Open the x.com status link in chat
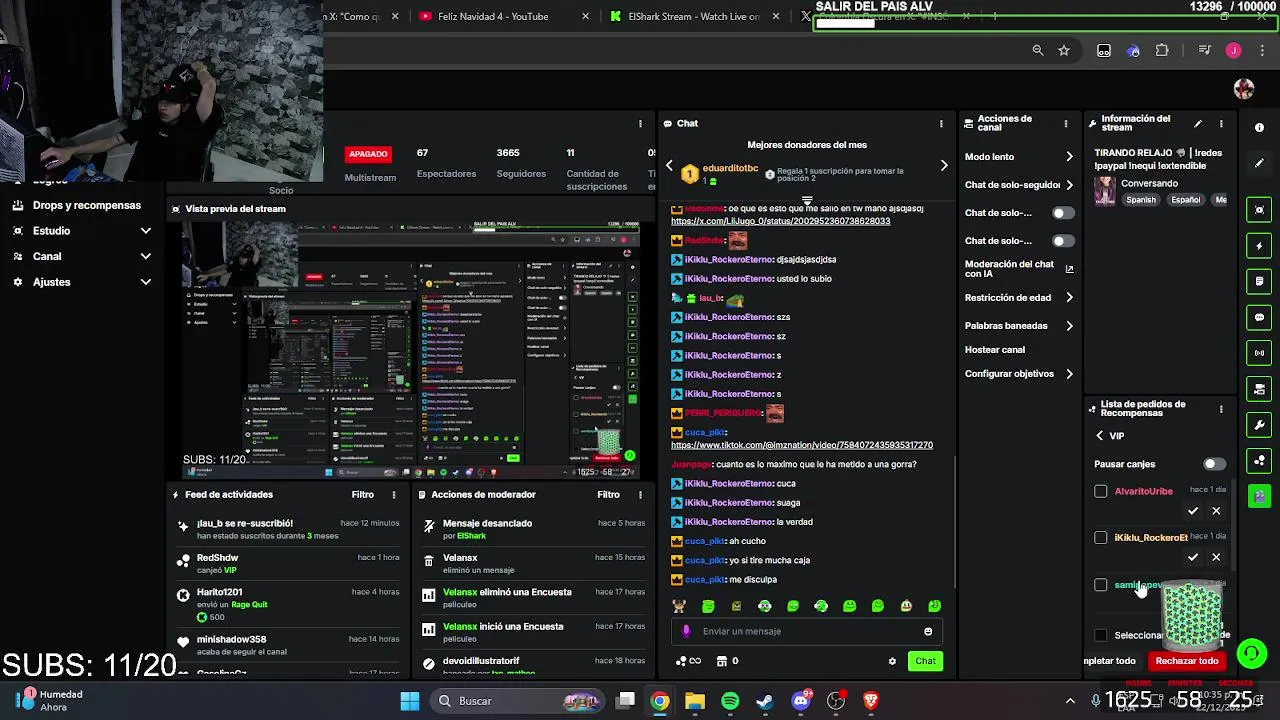 click(x=780, y=221)
